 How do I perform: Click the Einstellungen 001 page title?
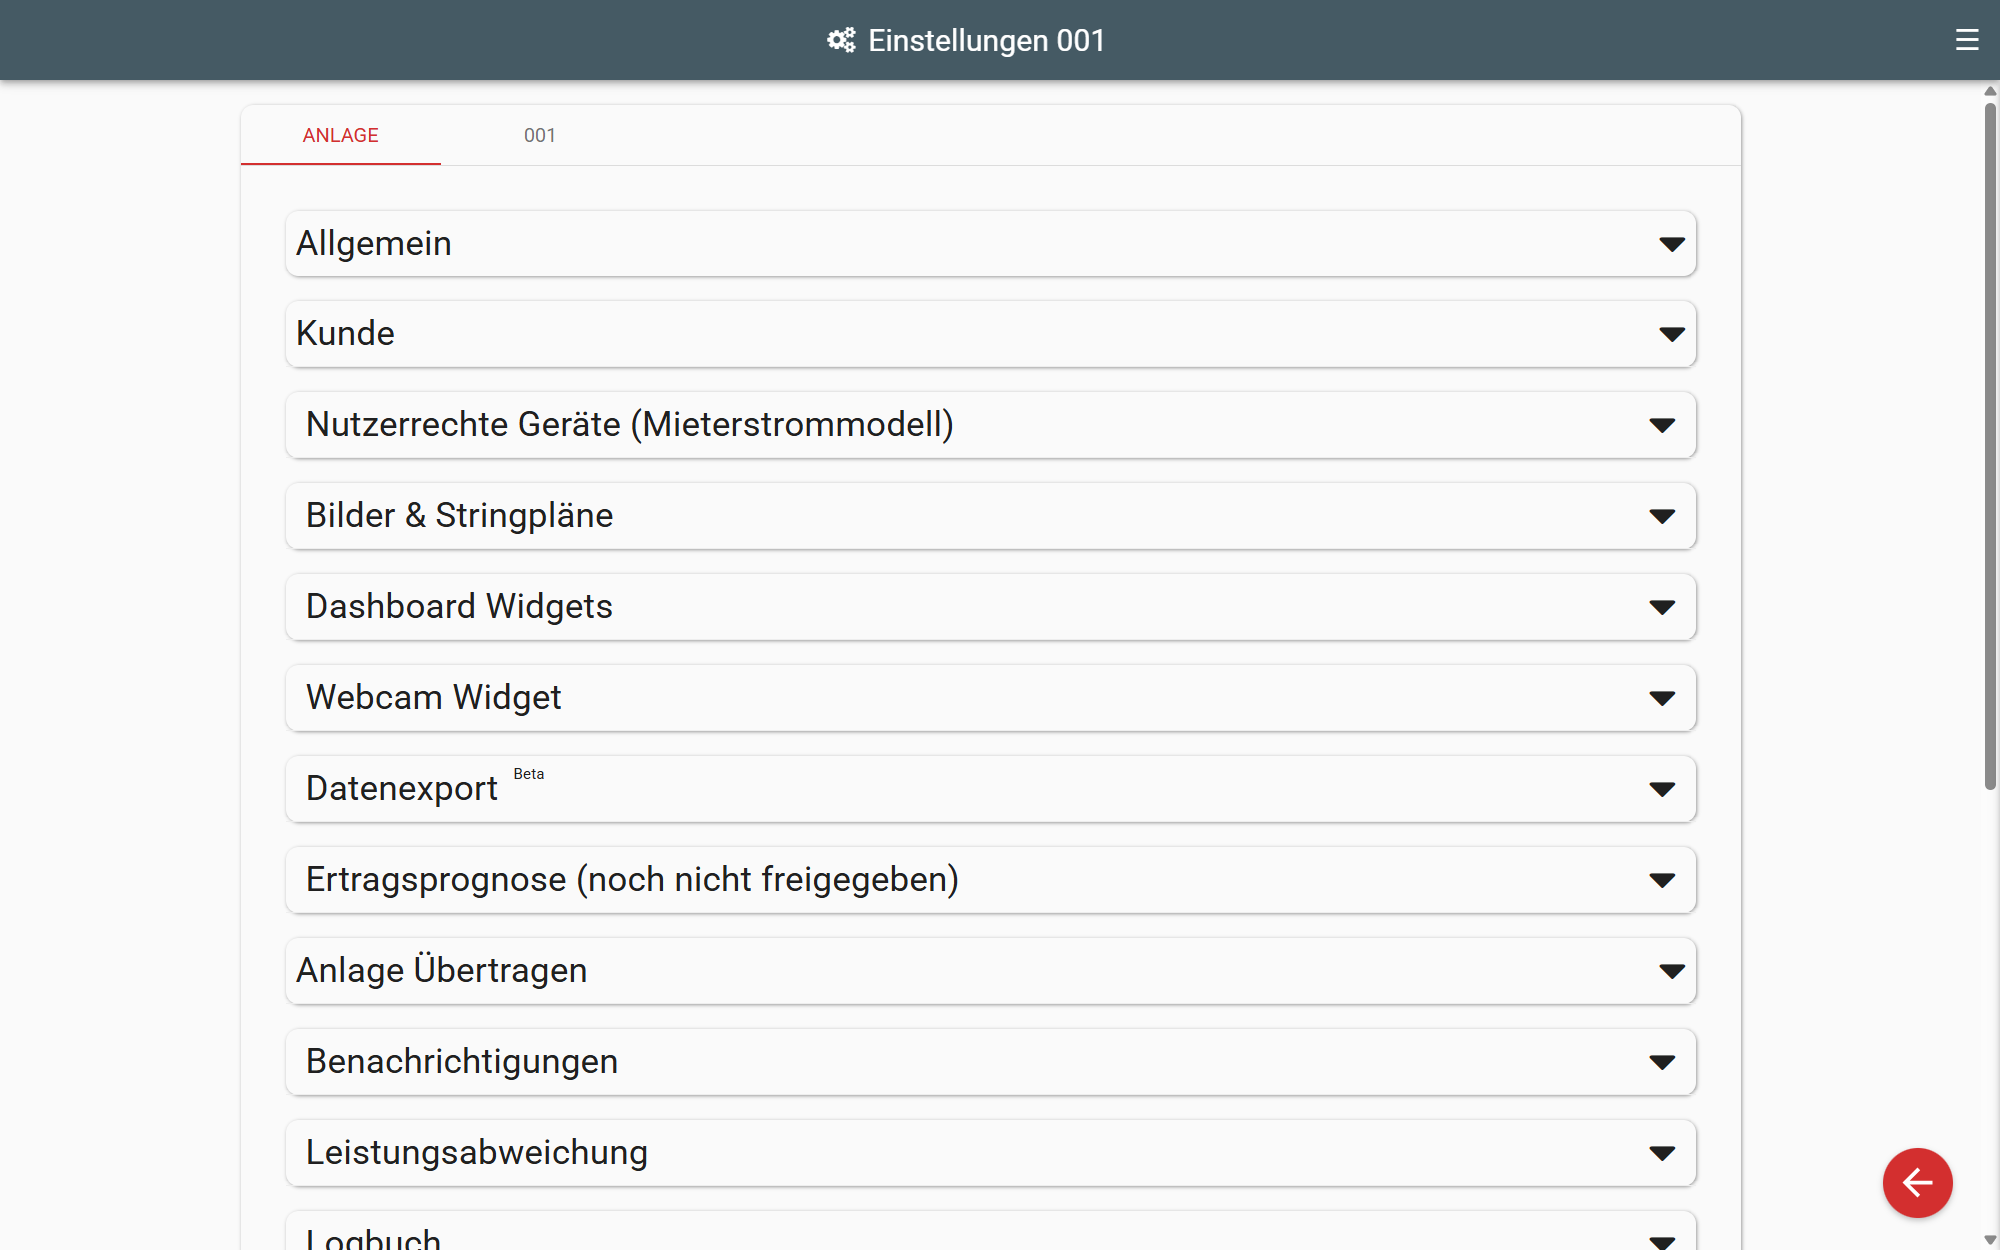pyautogui.click(x=986, y=40)
